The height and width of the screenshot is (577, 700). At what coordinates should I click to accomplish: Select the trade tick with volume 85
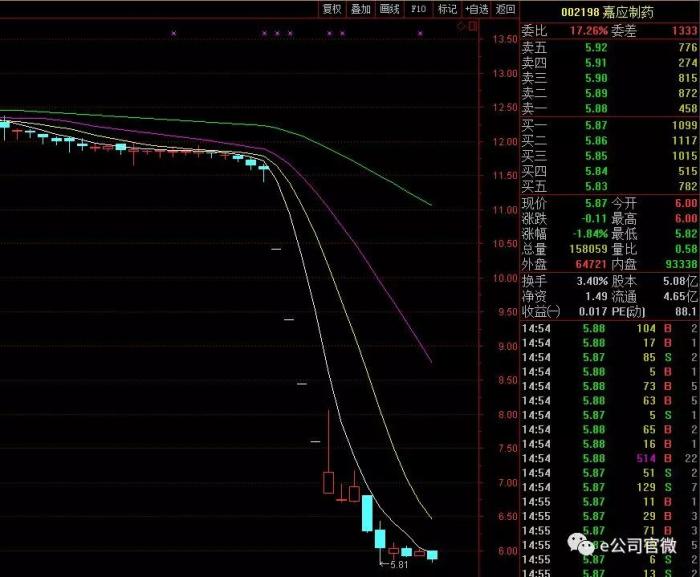pos(610,357)
